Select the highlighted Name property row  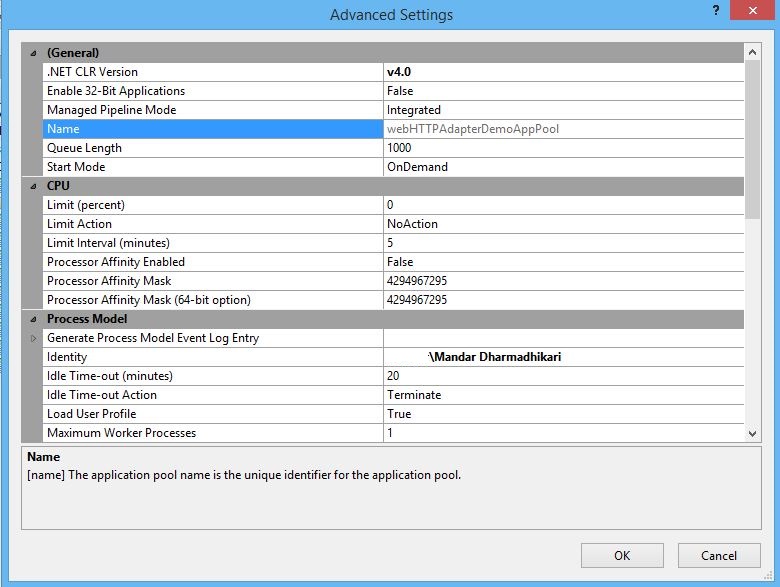pos(213,129)
